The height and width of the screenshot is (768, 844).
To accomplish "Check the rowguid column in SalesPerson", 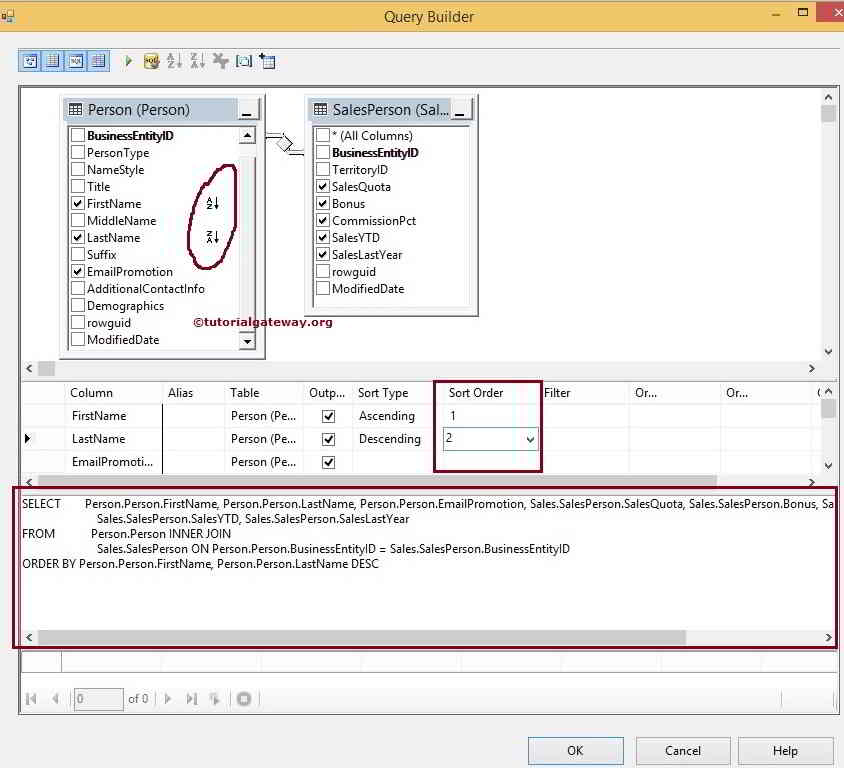I will pyautogui.click(x=323, y=271).
